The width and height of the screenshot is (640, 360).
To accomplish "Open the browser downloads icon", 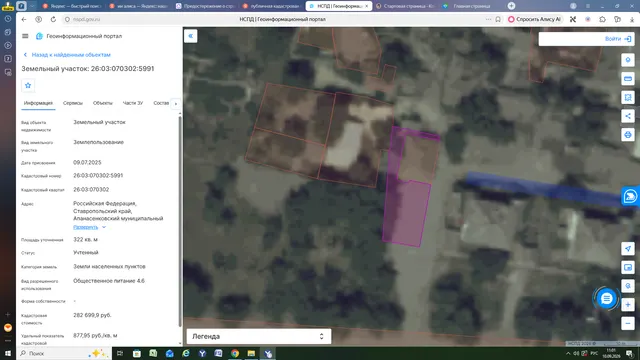I will click(x=632, y=19).
